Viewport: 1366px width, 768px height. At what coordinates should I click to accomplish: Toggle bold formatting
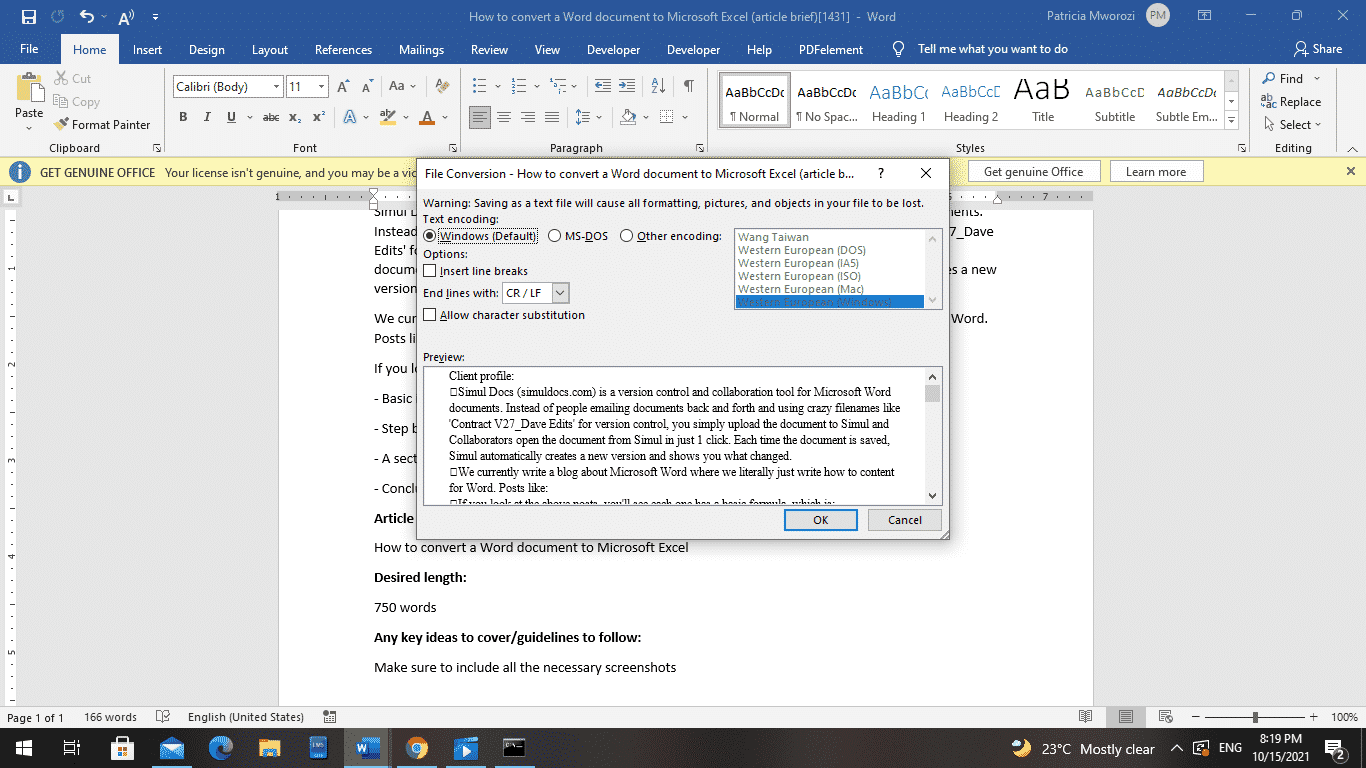point(183,116)
